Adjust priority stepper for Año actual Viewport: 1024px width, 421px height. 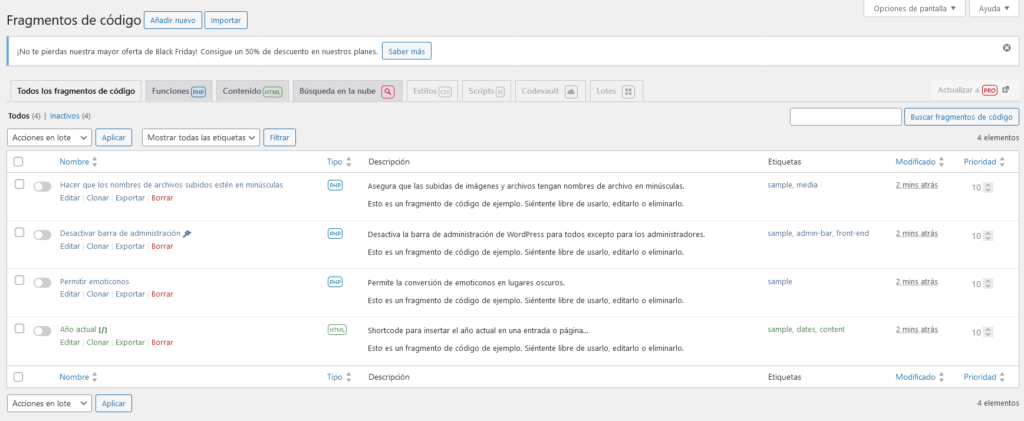(988, 333)
